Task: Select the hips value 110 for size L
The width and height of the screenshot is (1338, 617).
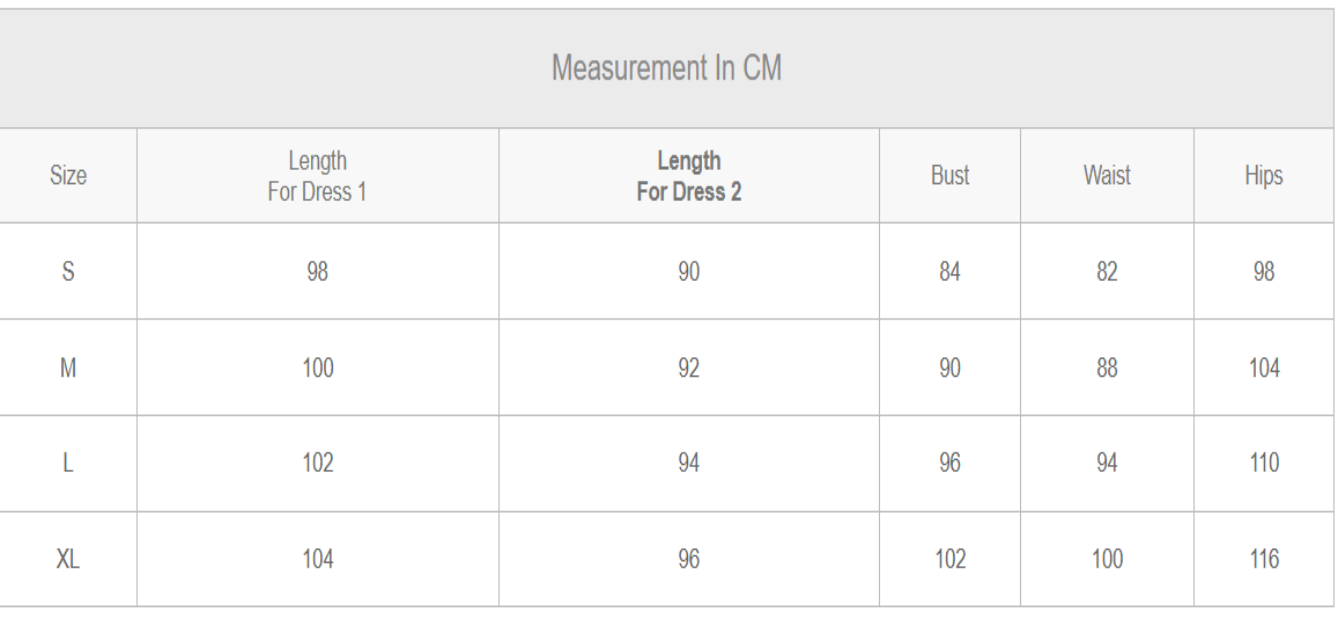Action: tap(1265, 464)
